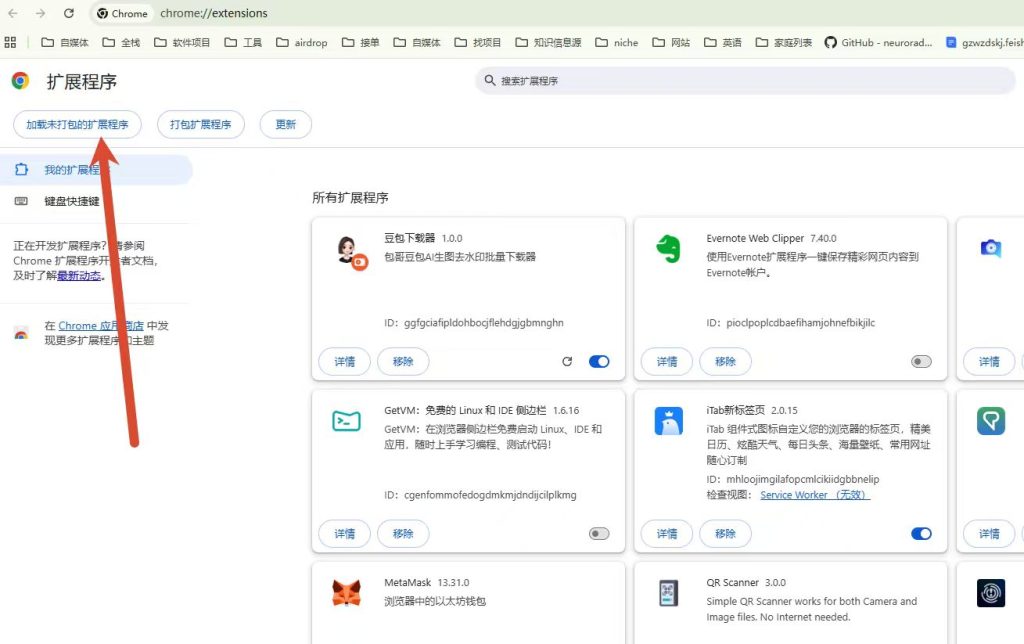Open the 网站 bookmark folder
This screenshot has width=1024, height=644.
pos(671,42)
